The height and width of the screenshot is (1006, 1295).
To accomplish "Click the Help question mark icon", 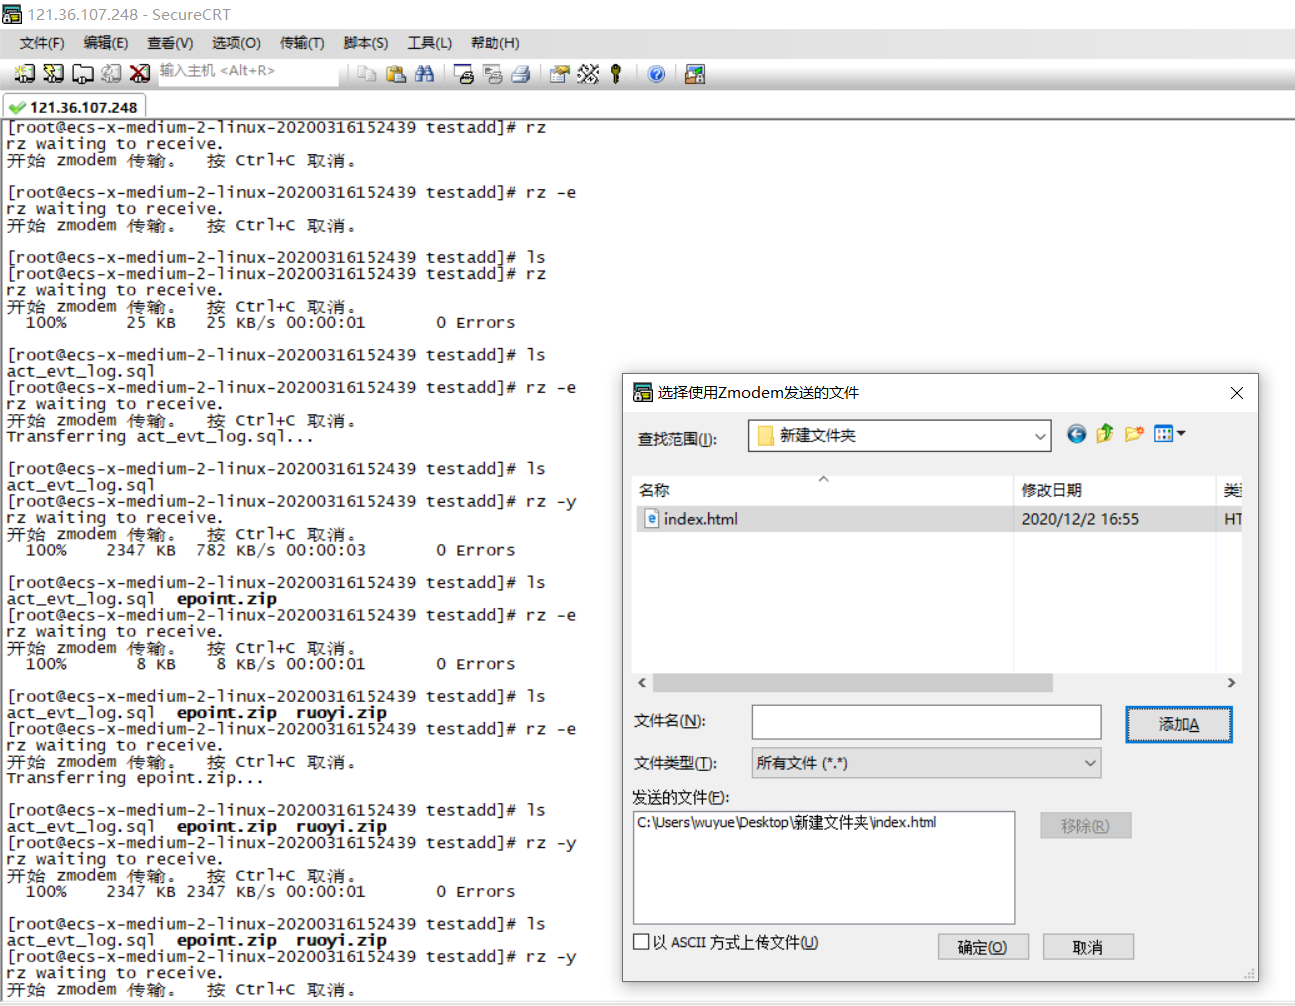I will point(656,74).
